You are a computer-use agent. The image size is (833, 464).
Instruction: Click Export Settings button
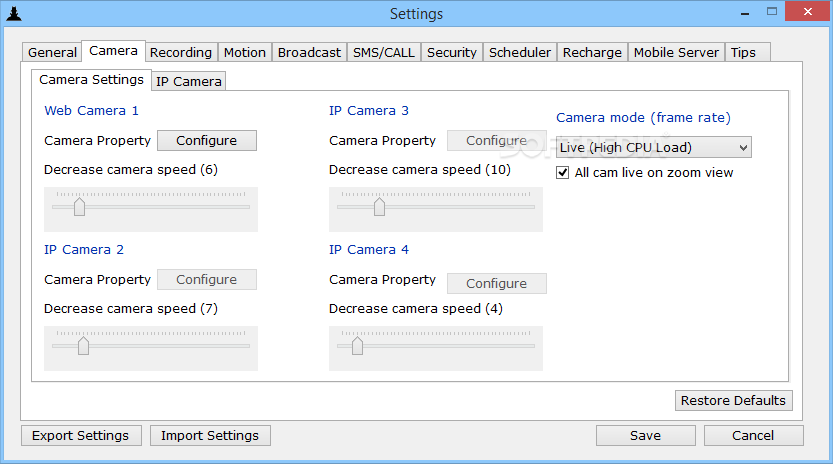81,435
